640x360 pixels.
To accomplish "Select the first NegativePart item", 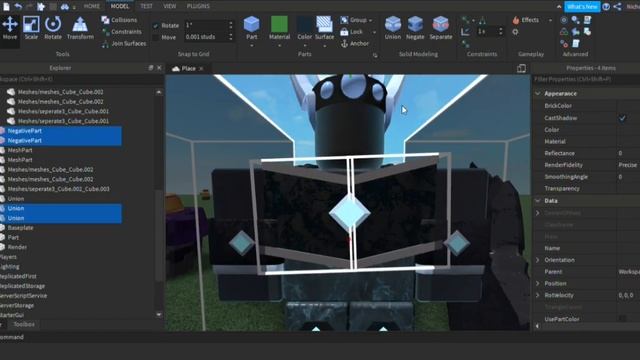I will pyautogui.click(x=61, y=131).
